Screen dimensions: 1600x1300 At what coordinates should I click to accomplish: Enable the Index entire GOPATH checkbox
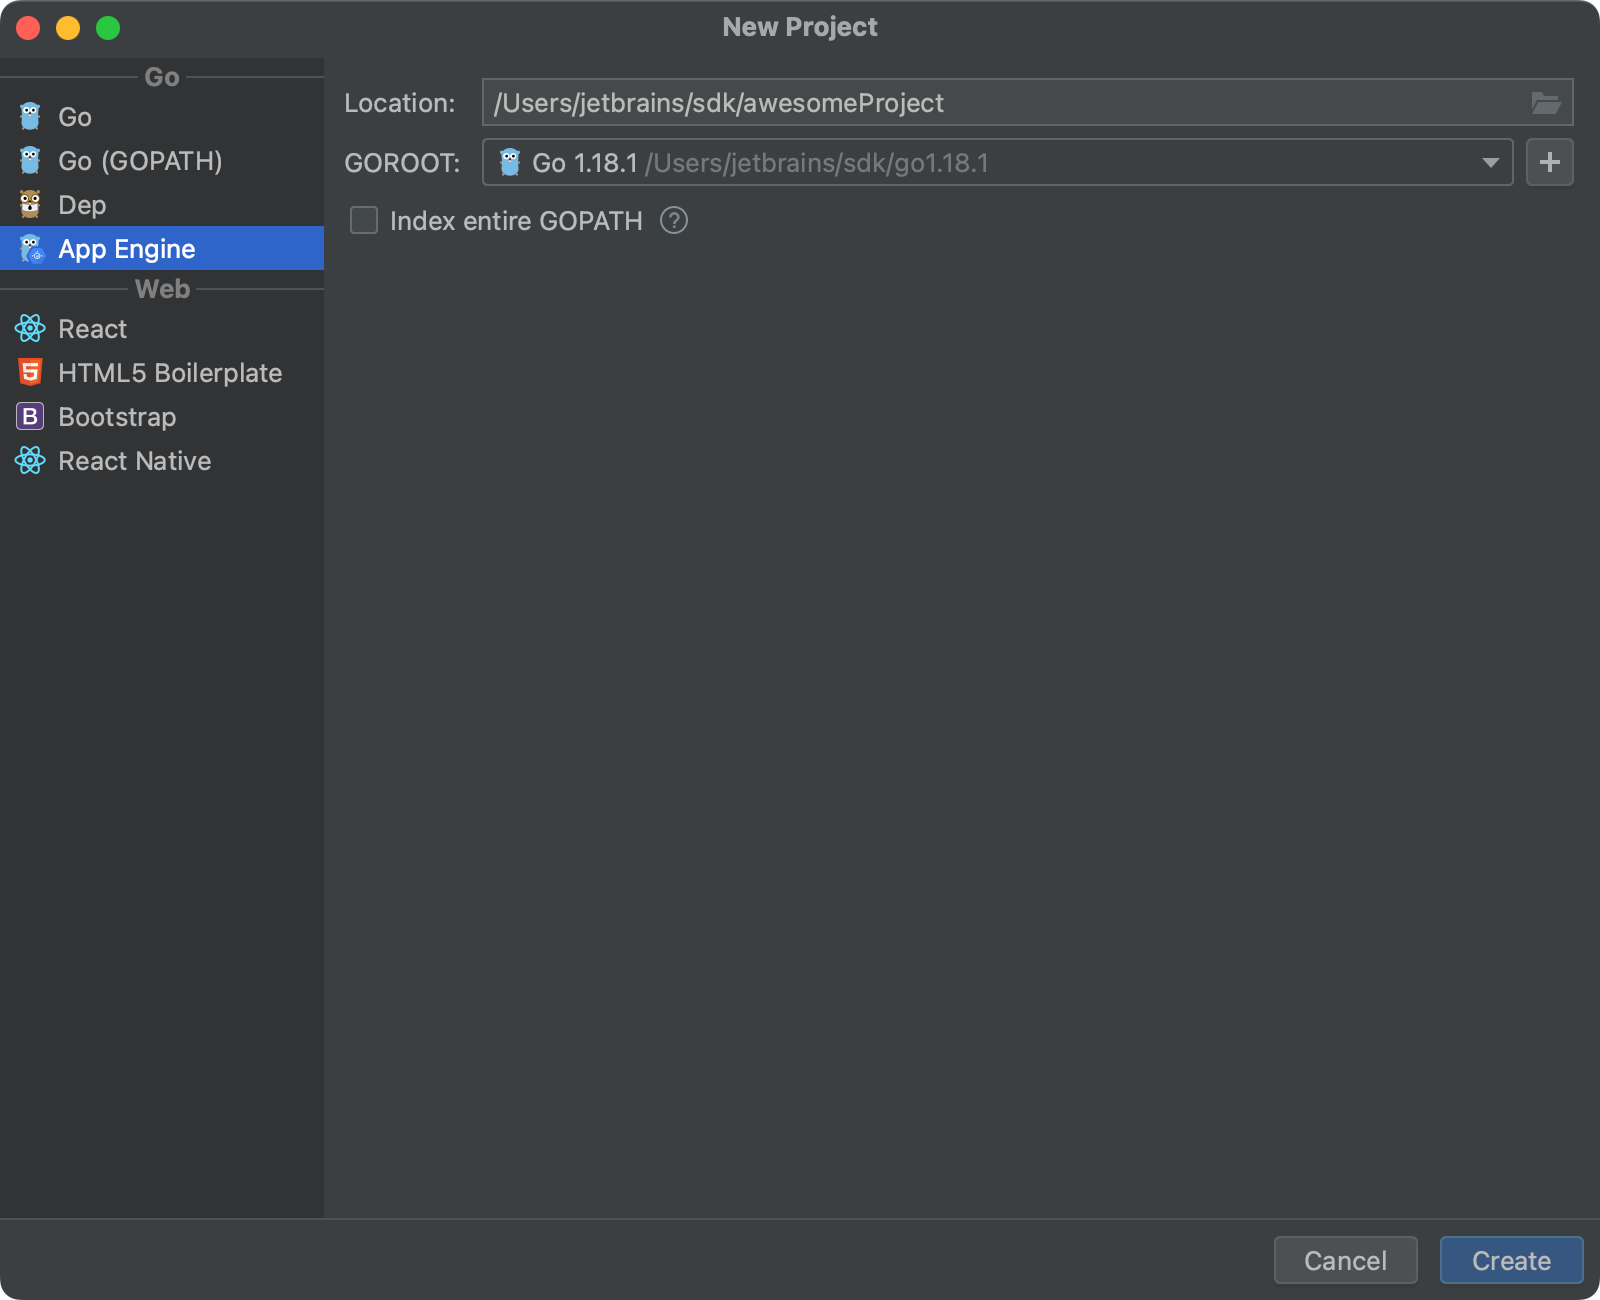click(363, 220)
